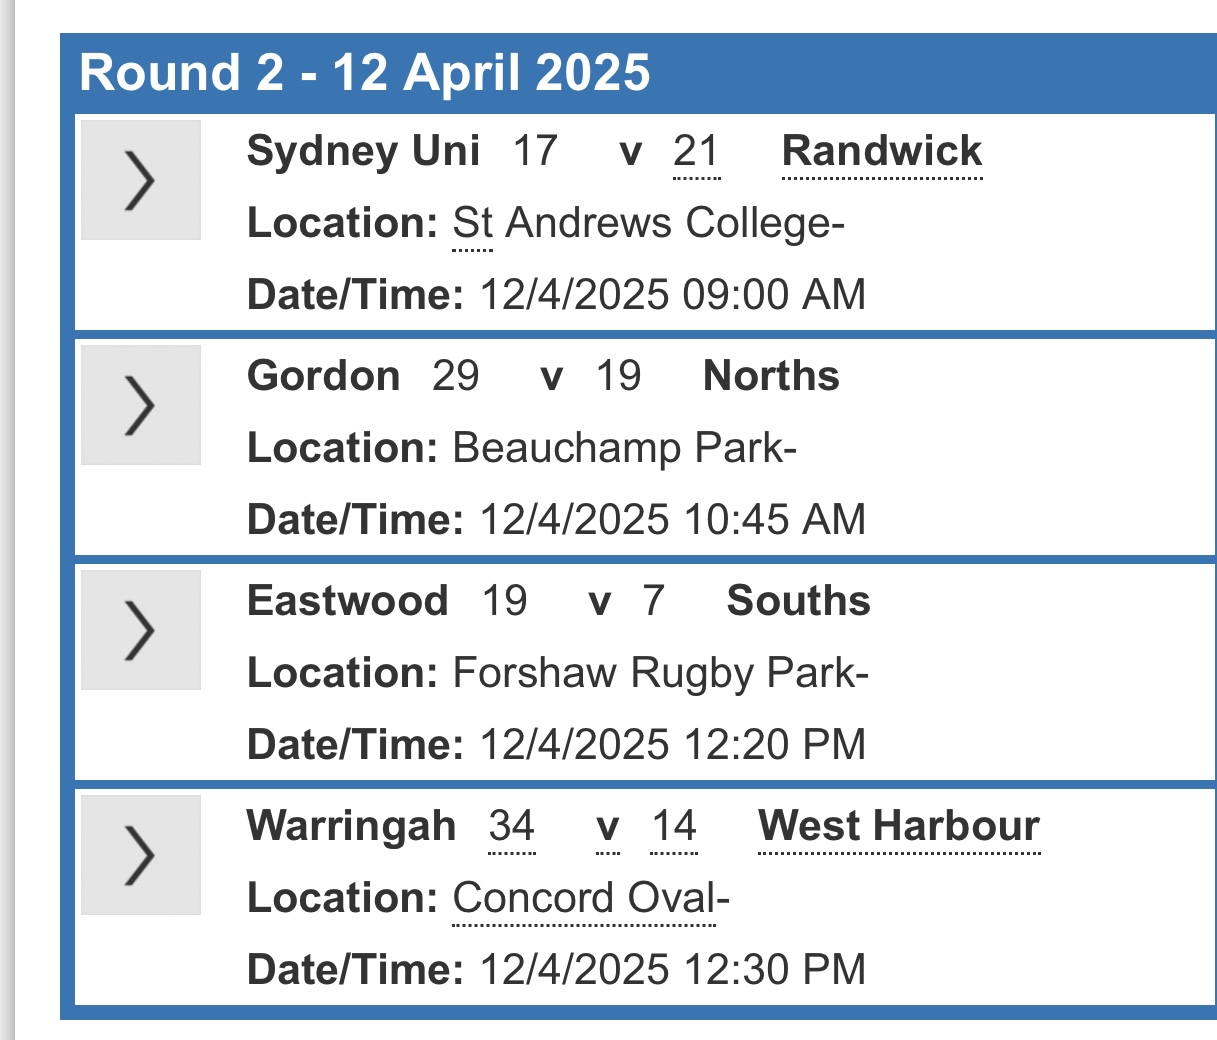
Task: Expand the Gordon v Norths match details
Action: [x=141, y=405]
